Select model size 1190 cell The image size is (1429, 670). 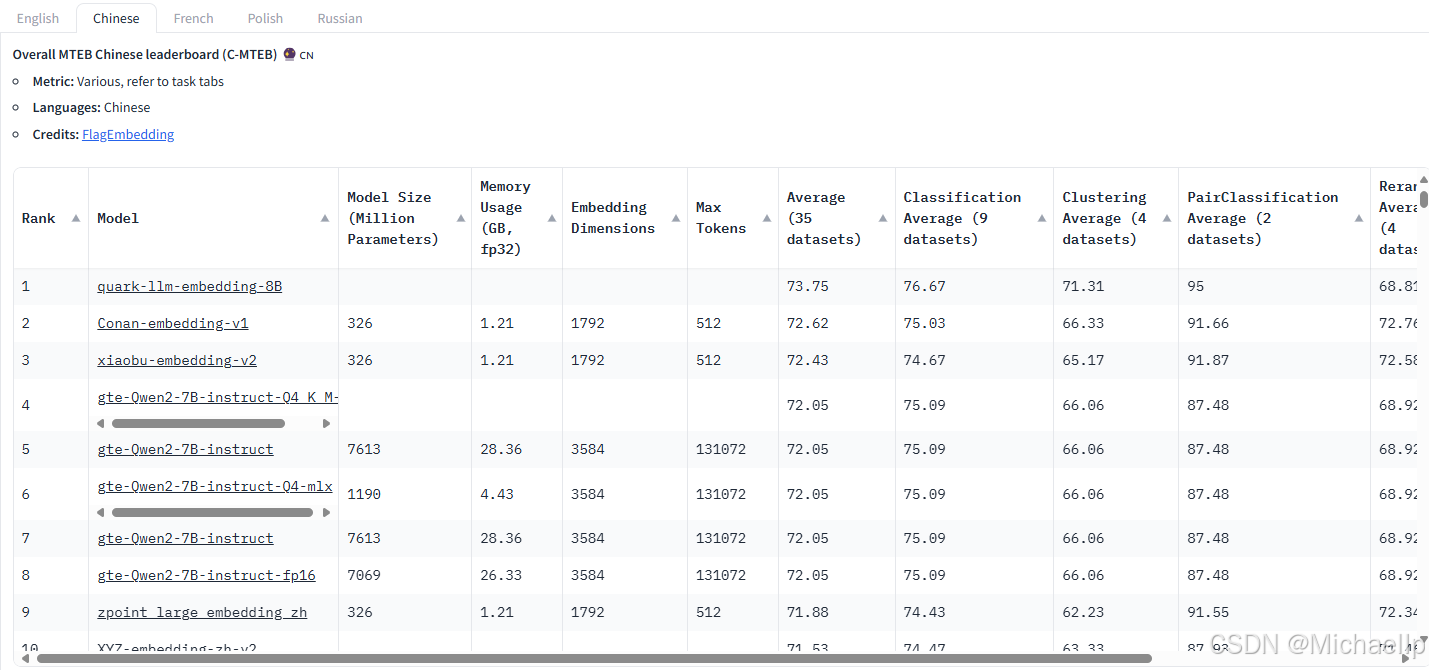[x=405, y=494]
